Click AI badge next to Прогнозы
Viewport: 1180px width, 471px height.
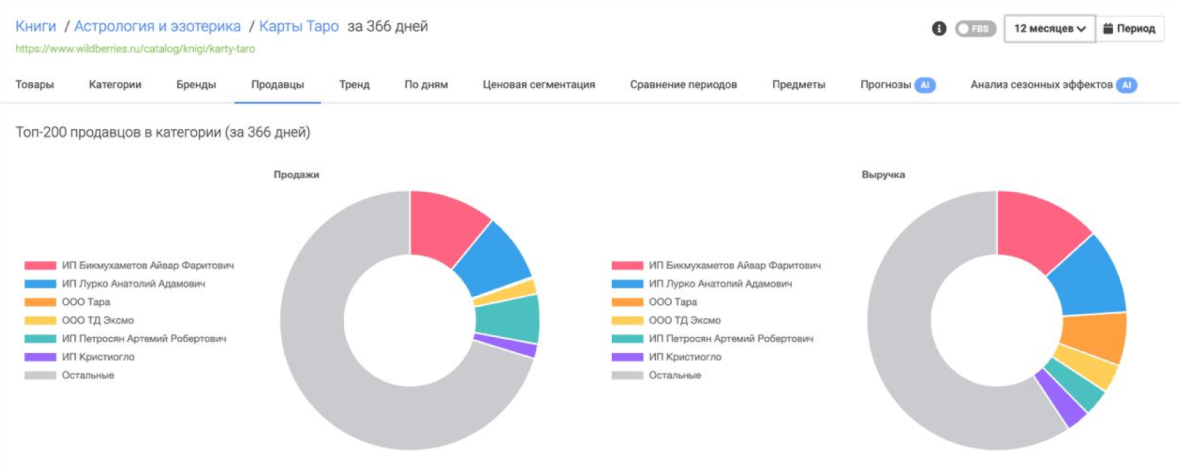(925, 85)
